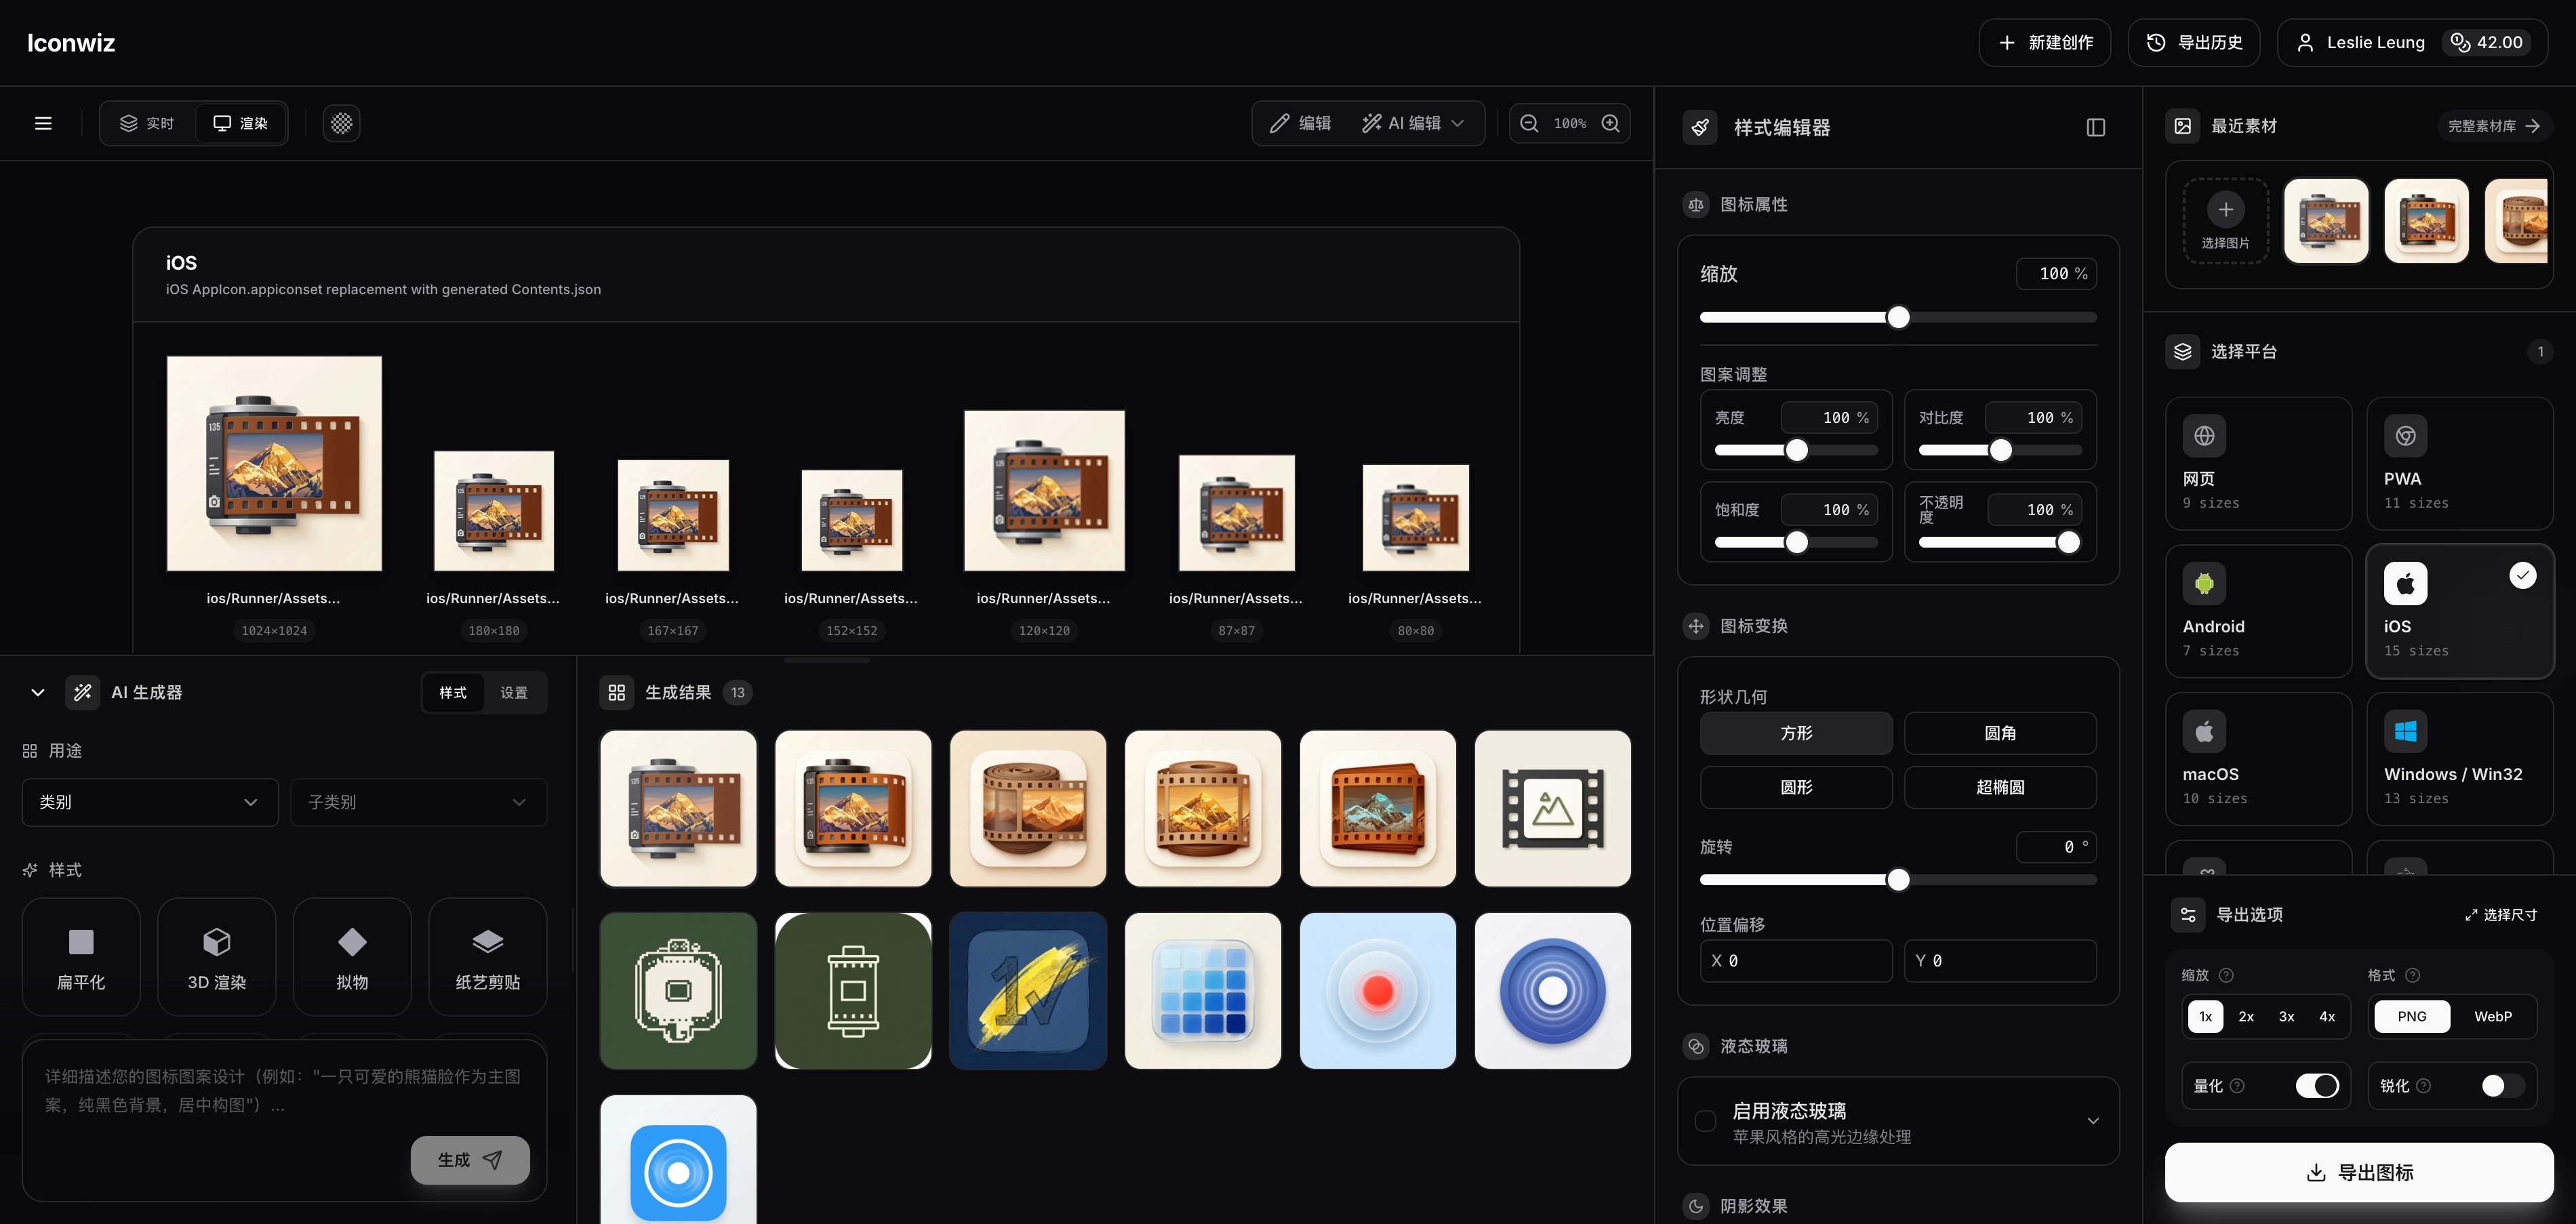Switch to the 设置 tab
This screenshot has width=2576, height=1224.
[x=513, y=692]
